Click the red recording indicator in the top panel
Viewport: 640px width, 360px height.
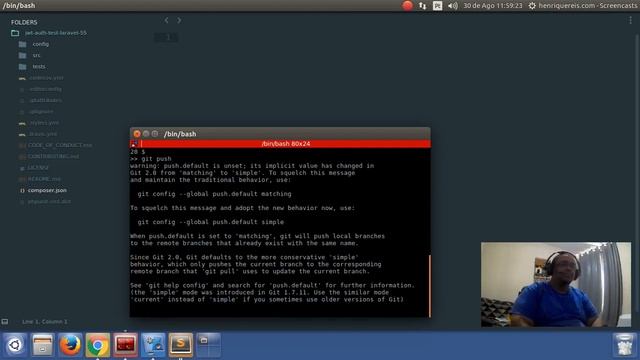point(407,6)
